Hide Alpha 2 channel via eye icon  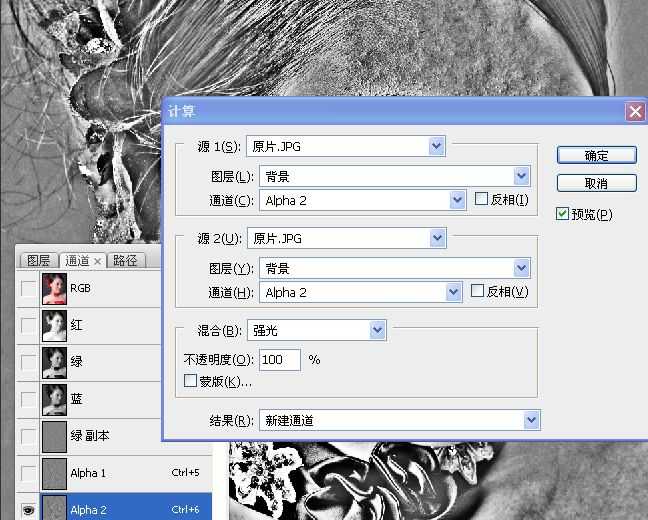pos(28,510)
